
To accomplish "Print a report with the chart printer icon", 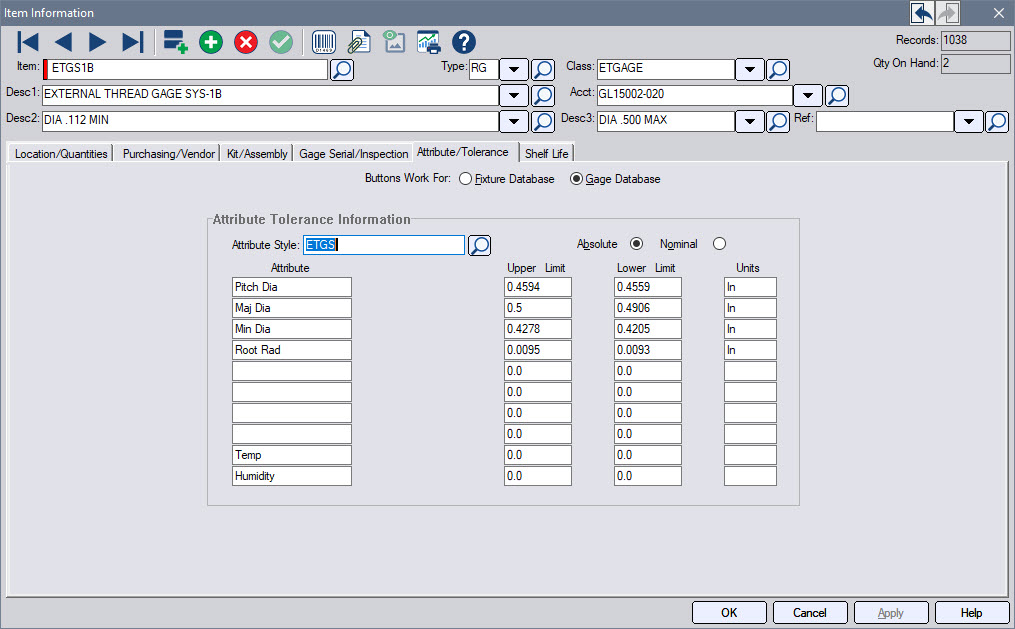I will click(x=429, y=41).
